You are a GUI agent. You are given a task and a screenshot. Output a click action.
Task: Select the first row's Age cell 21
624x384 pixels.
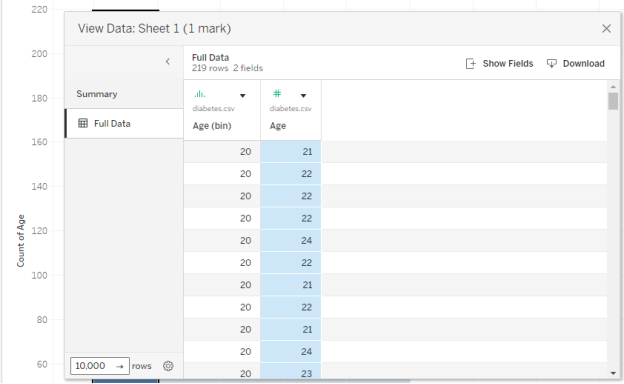pyautogui.click(x=291, y=152)
